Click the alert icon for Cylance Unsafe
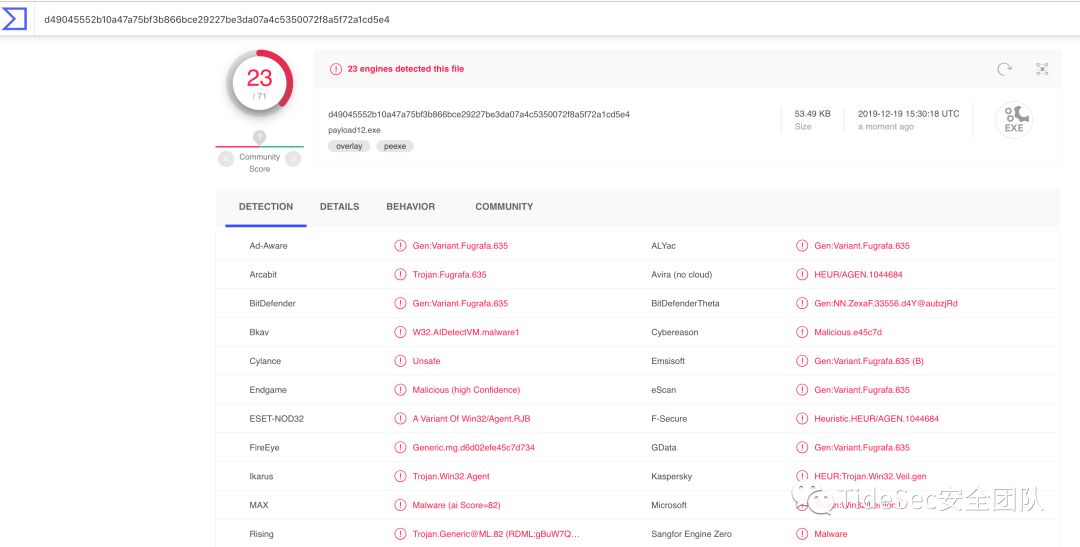This screenshot has height=547, width=1080. [400, 361]
